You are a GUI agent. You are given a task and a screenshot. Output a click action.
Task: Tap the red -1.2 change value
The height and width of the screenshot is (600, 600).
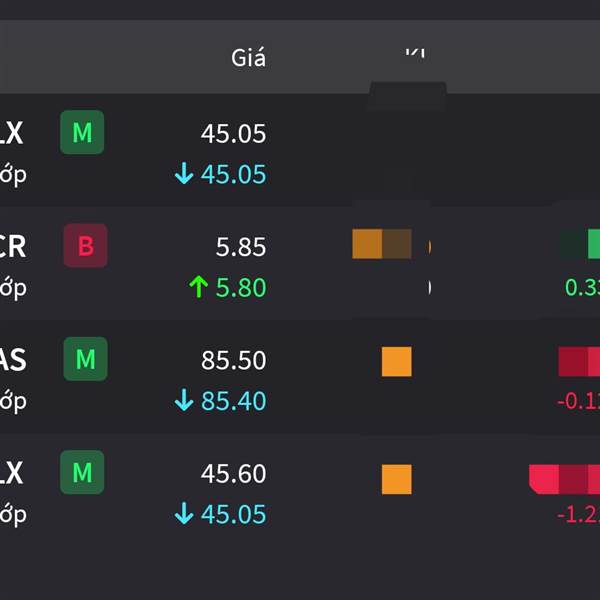pos(578,514)
